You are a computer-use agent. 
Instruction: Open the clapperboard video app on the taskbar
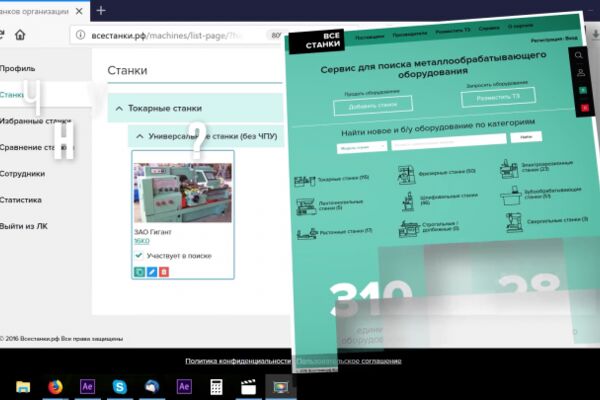(248, 387)
